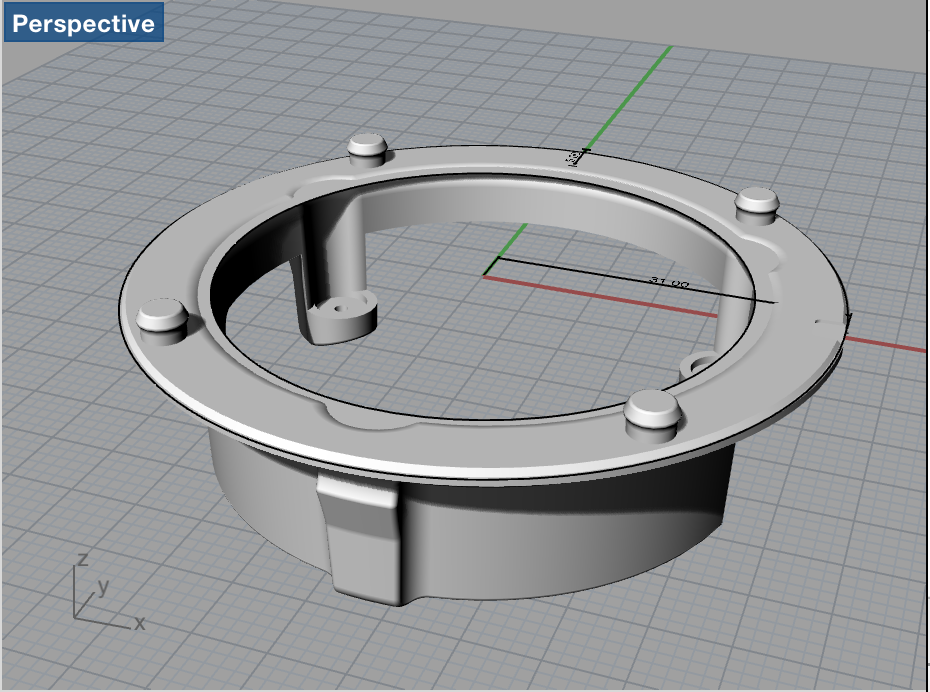930x692 pixels.
Task: Select the 31.00 radius dimension text
Action: (x=670, y=282)
